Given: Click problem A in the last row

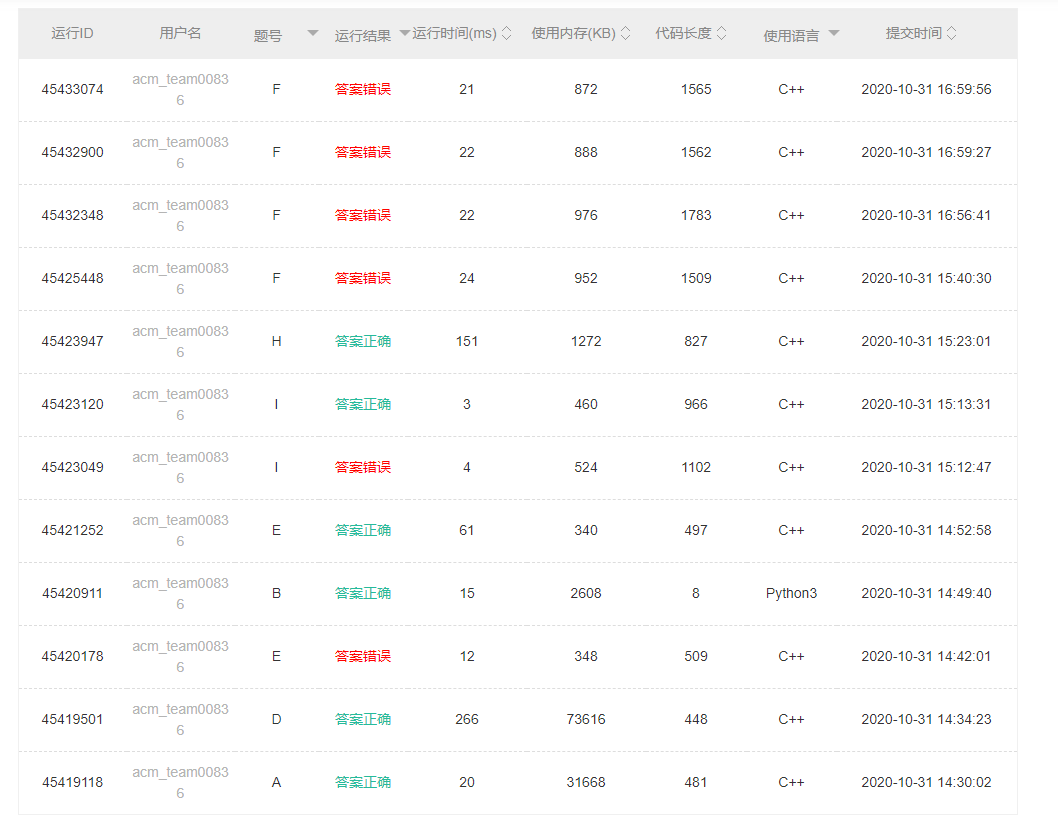Looking at the screenshot, I should click(277, 782).
